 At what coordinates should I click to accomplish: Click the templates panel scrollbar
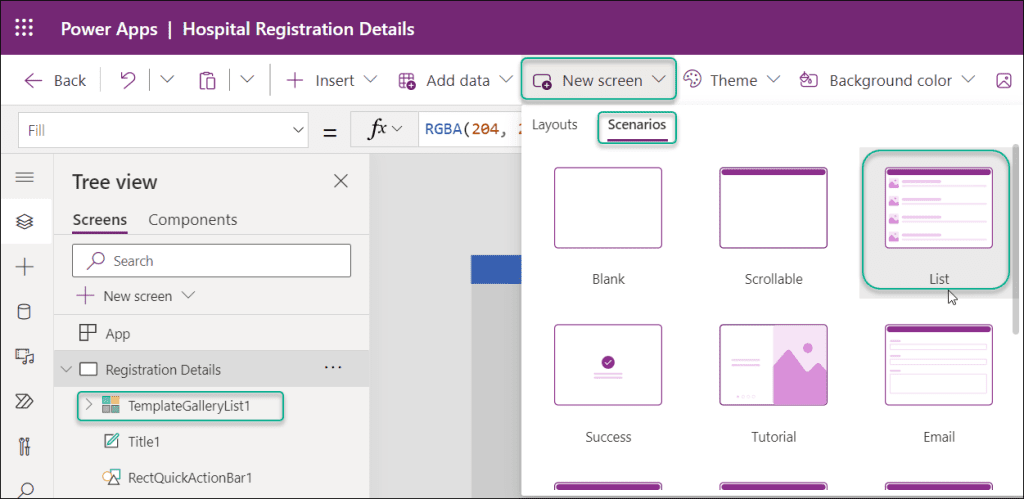1015,238
